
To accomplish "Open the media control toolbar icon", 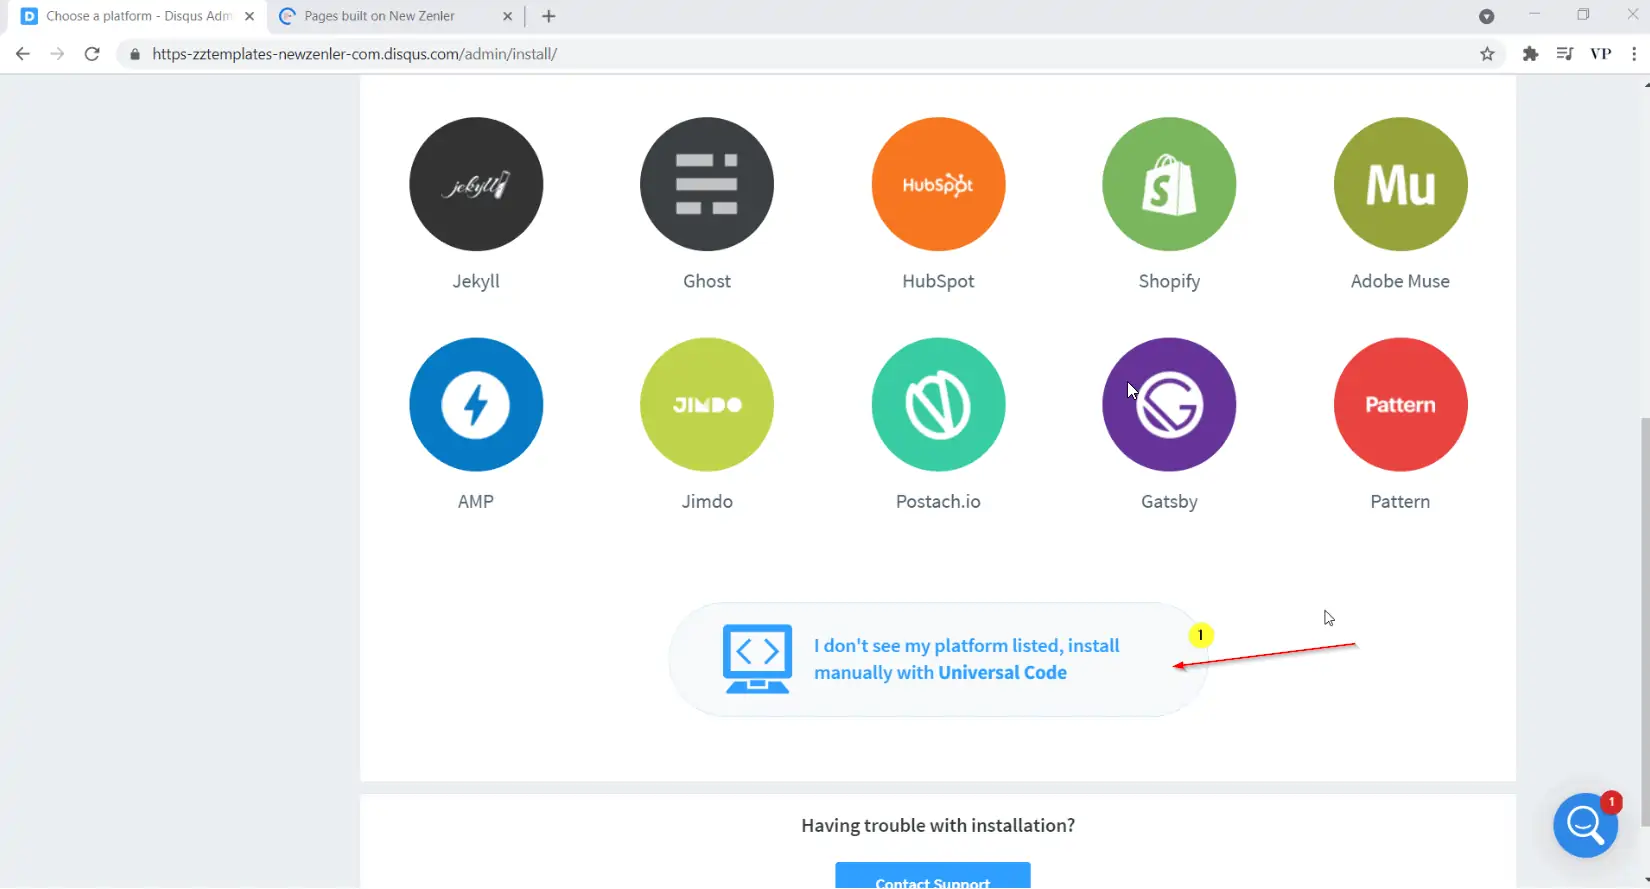I will [x=1565, y=54].
